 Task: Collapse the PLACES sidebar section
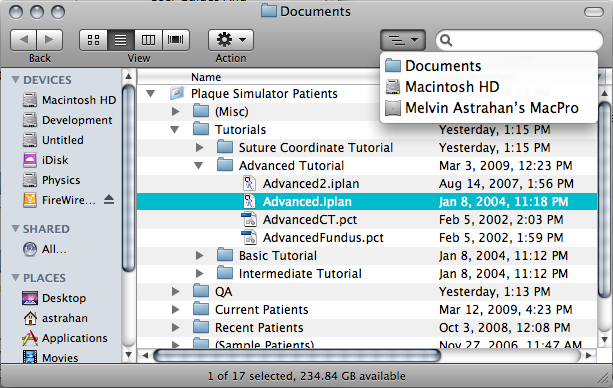[15, 278]
